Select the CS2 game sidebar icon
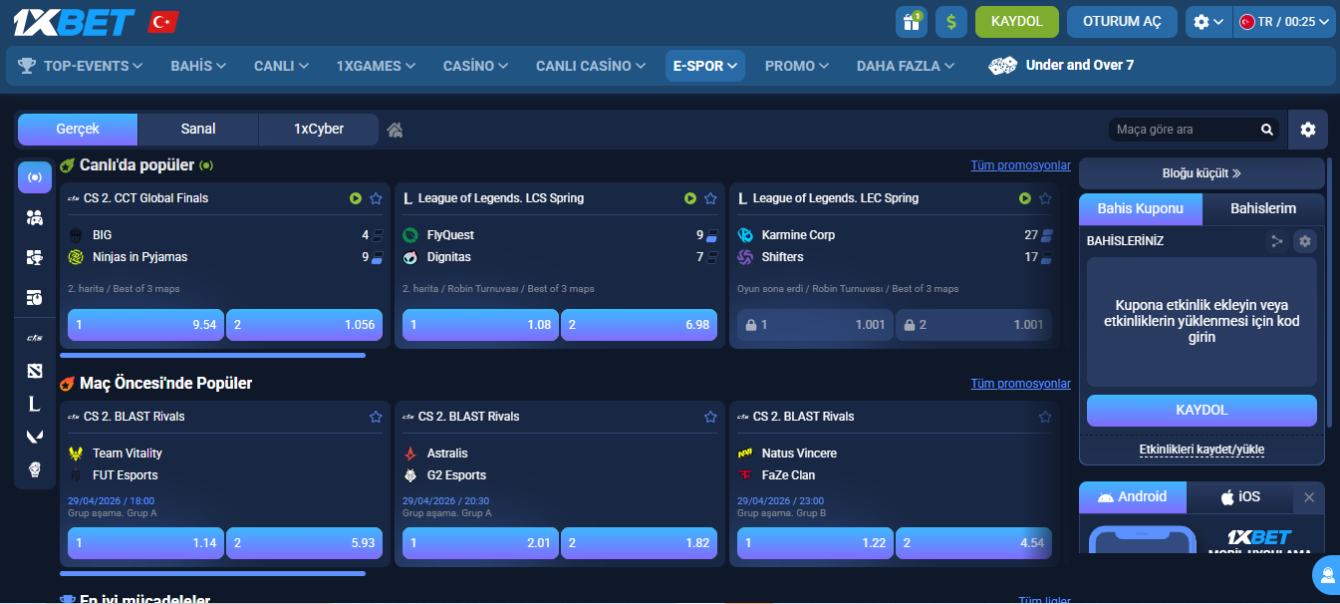Image resolution: width=1340 pixels, height=604 pixels. [35, 338]
